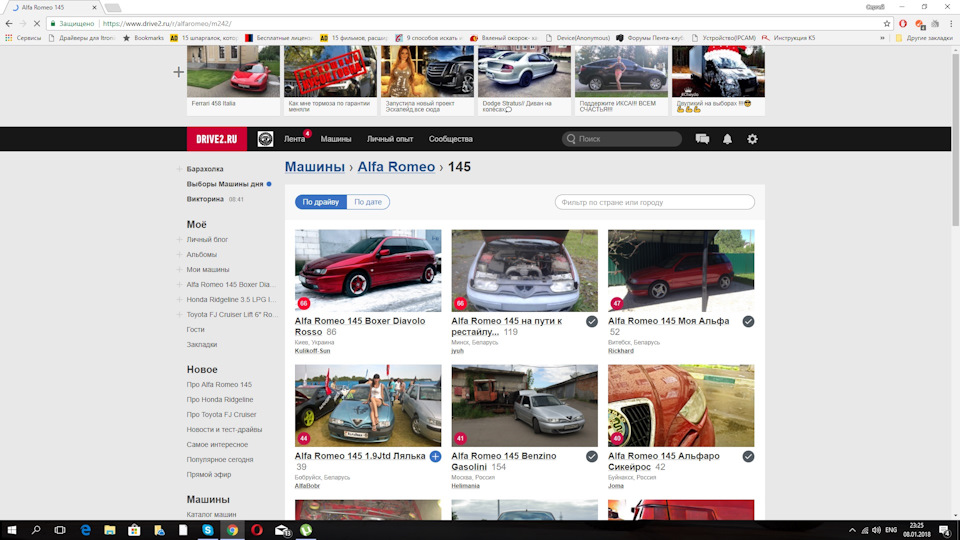Subscribe with plus button to 1.9Jtd Лялька

coord(435,456)
